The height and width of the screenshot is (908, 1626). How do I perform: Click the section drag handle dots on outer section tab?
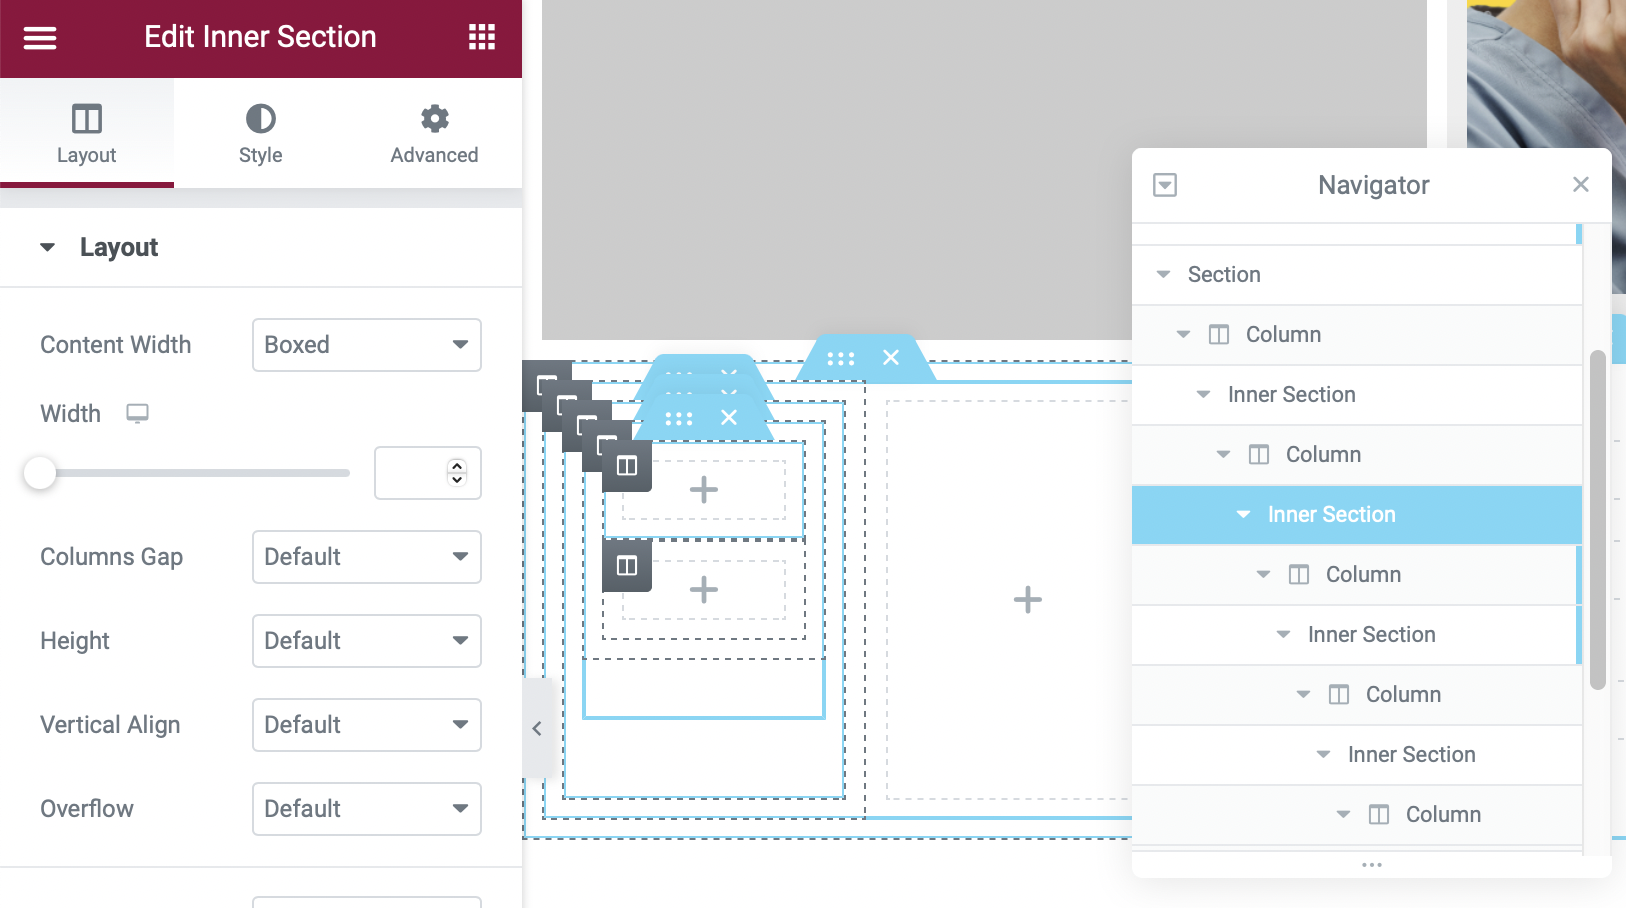[x=841, y=358]
